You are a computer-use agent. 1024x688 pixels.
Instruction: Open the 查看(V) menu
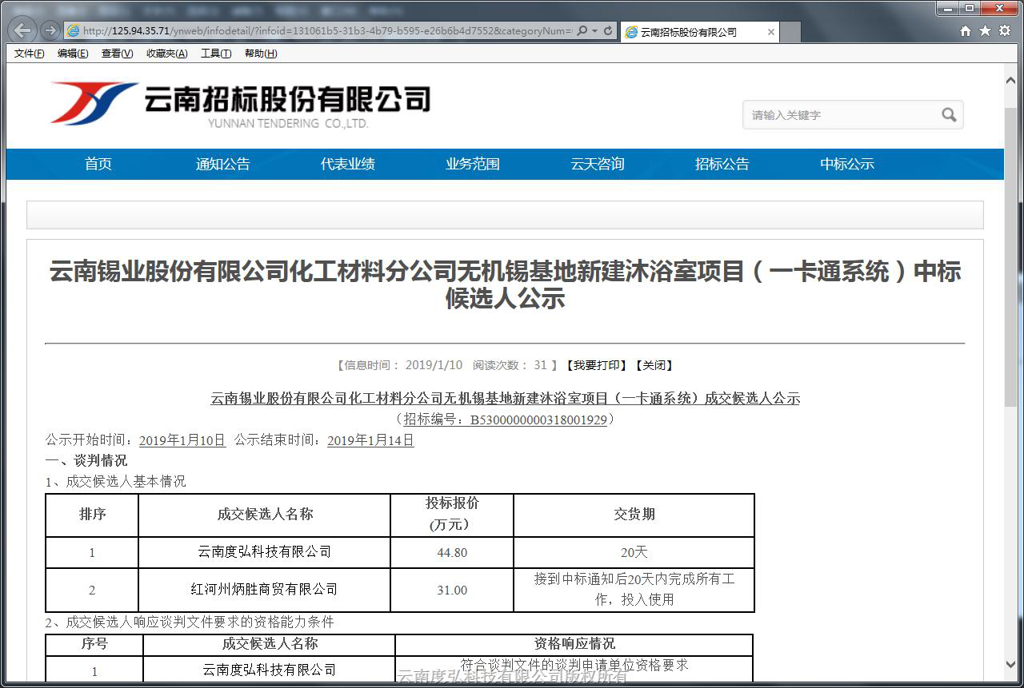pyautogui.click(x=117, y=54)
